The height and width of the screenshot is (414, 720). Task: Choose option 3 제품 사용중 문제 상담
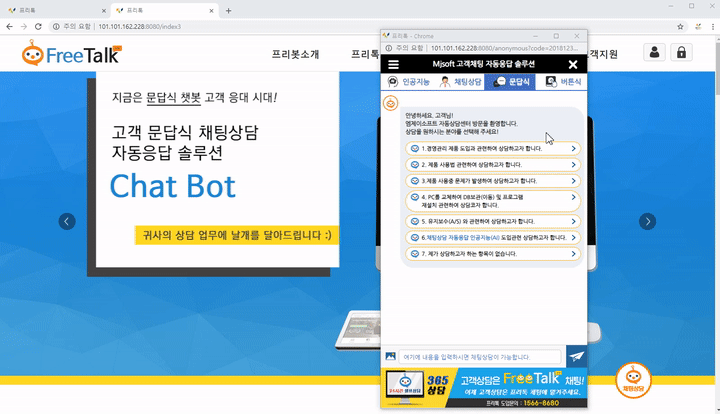click(493, 181)
